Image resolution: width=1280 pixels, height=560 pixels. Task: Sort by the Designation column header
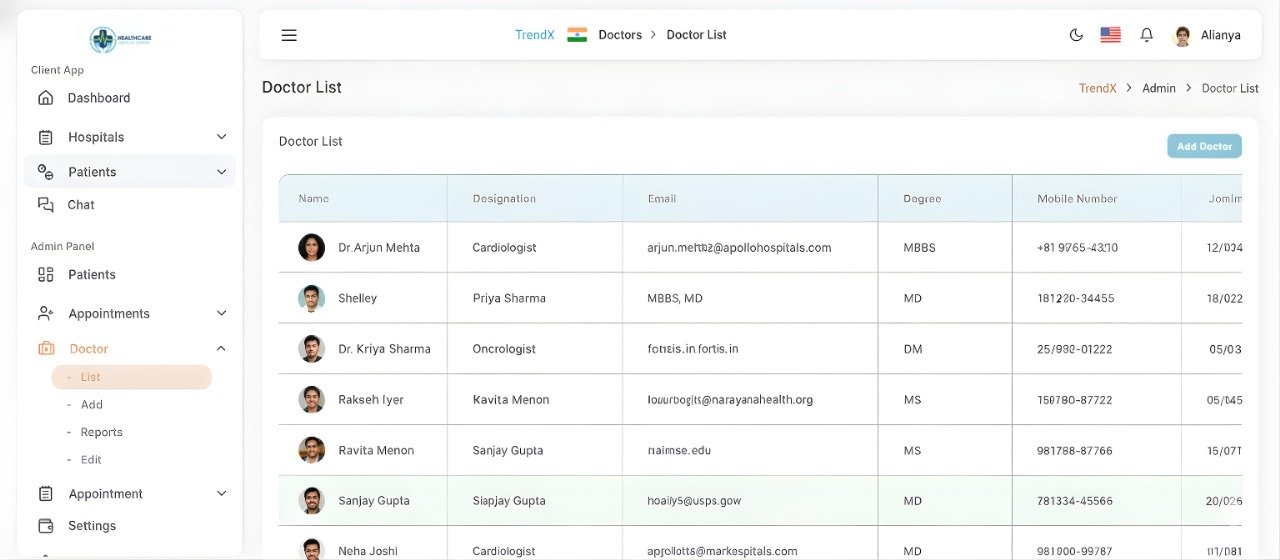point(504,199)
